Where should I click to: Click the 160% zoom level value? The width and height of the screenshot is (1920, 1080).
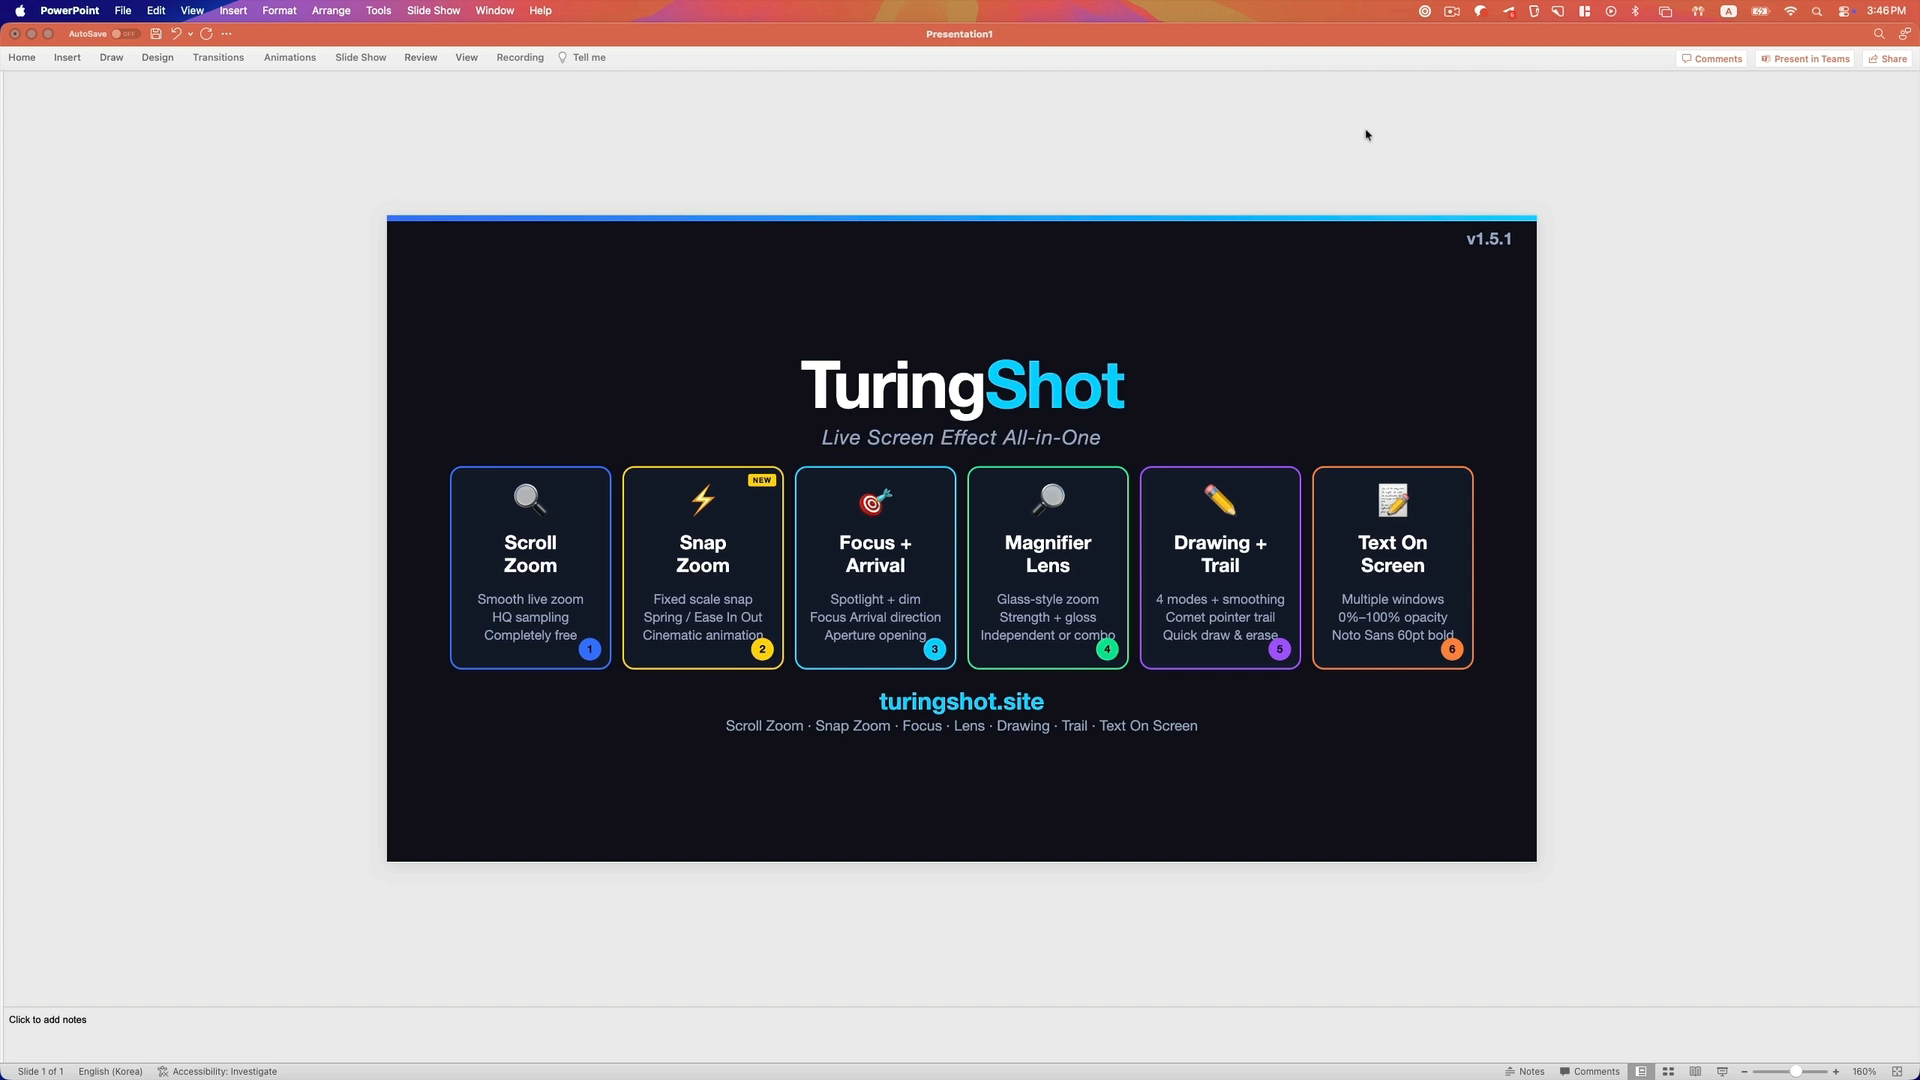1864,1071
